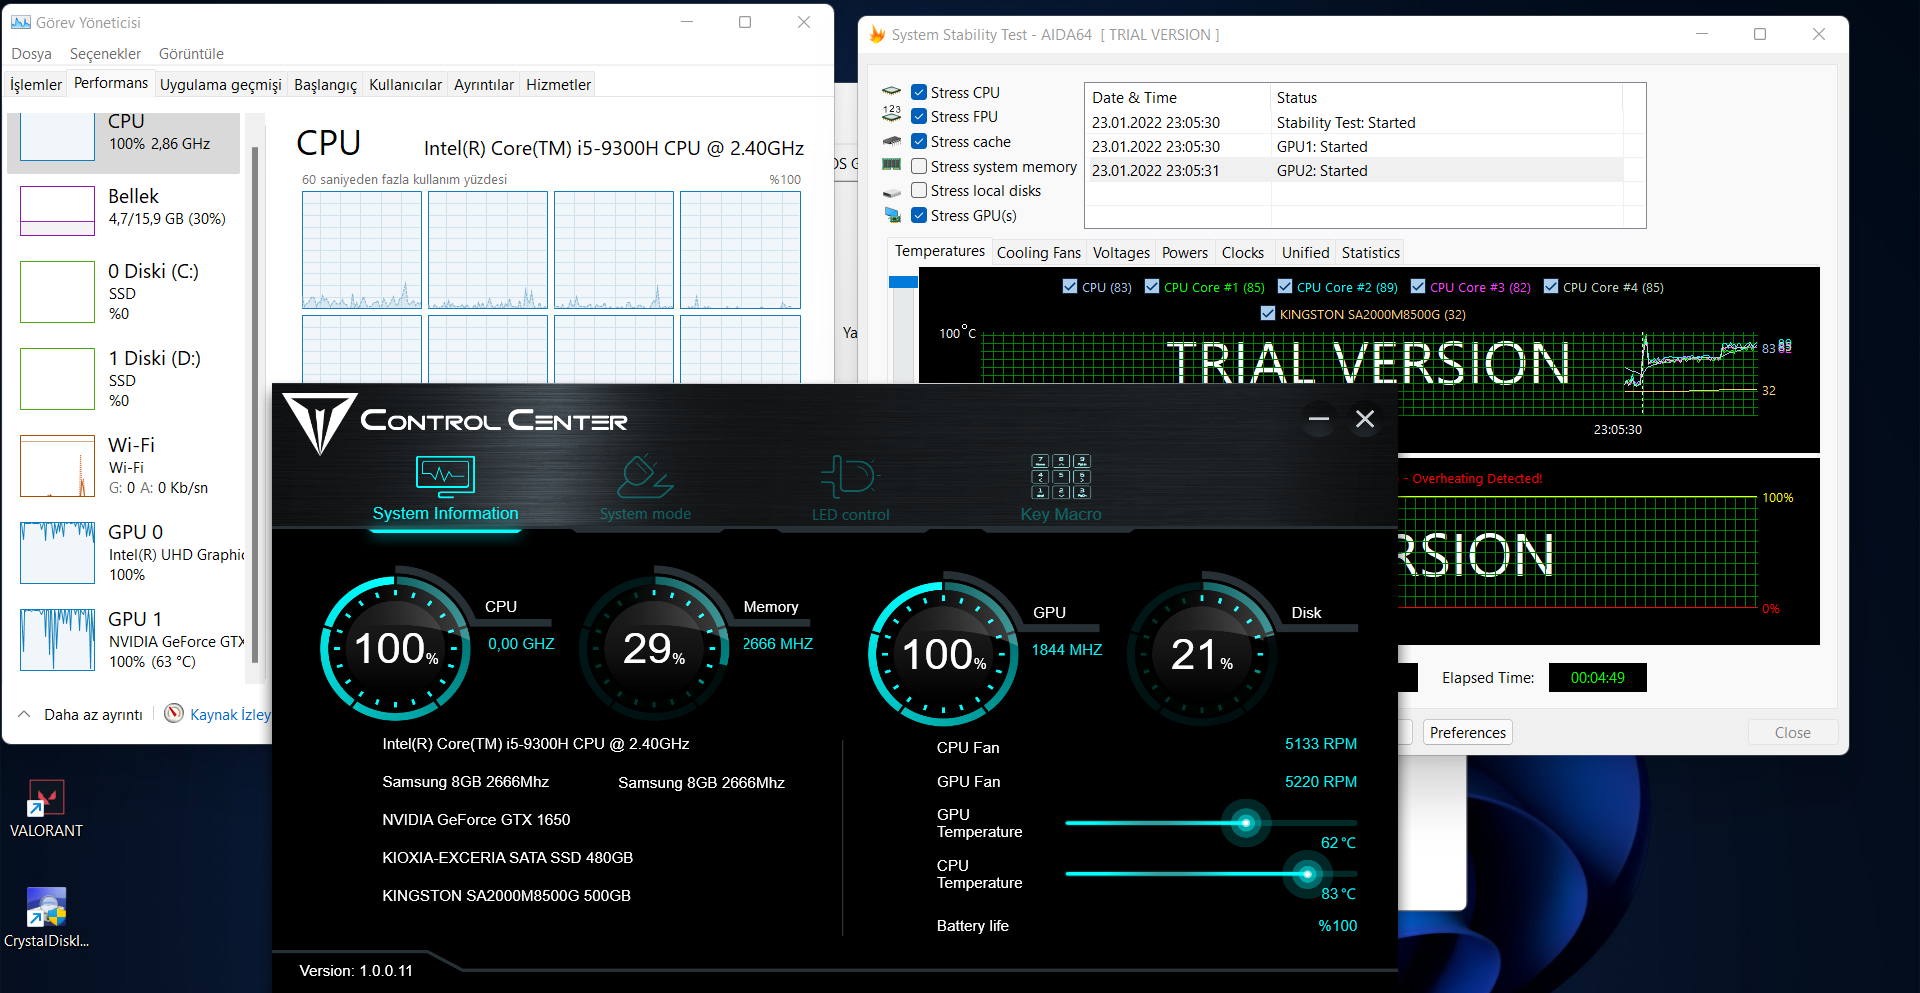
Task: Open the Voltages tab
Action: (1121, 253)
